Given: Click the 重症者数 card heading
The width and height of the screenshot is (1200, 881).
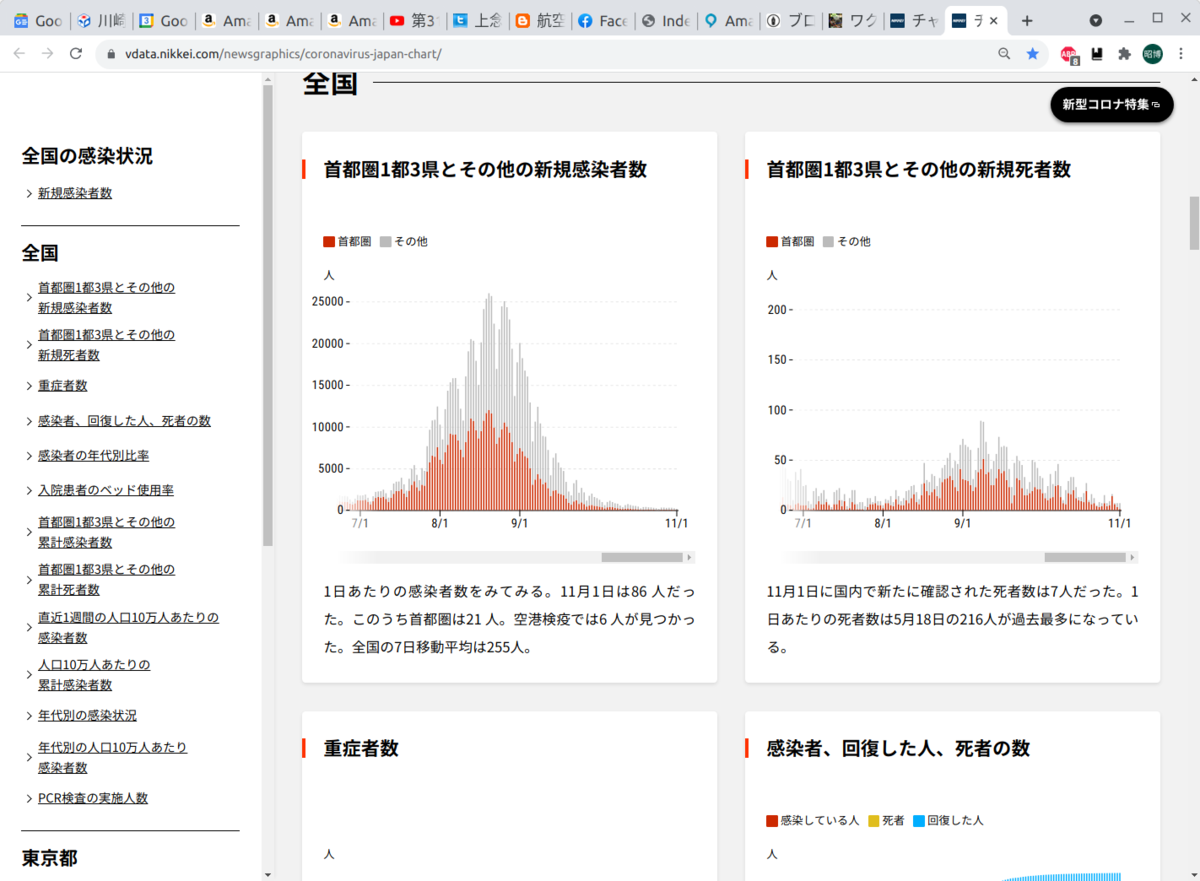Looking at the screenshot, I should [x=361, y=748].
